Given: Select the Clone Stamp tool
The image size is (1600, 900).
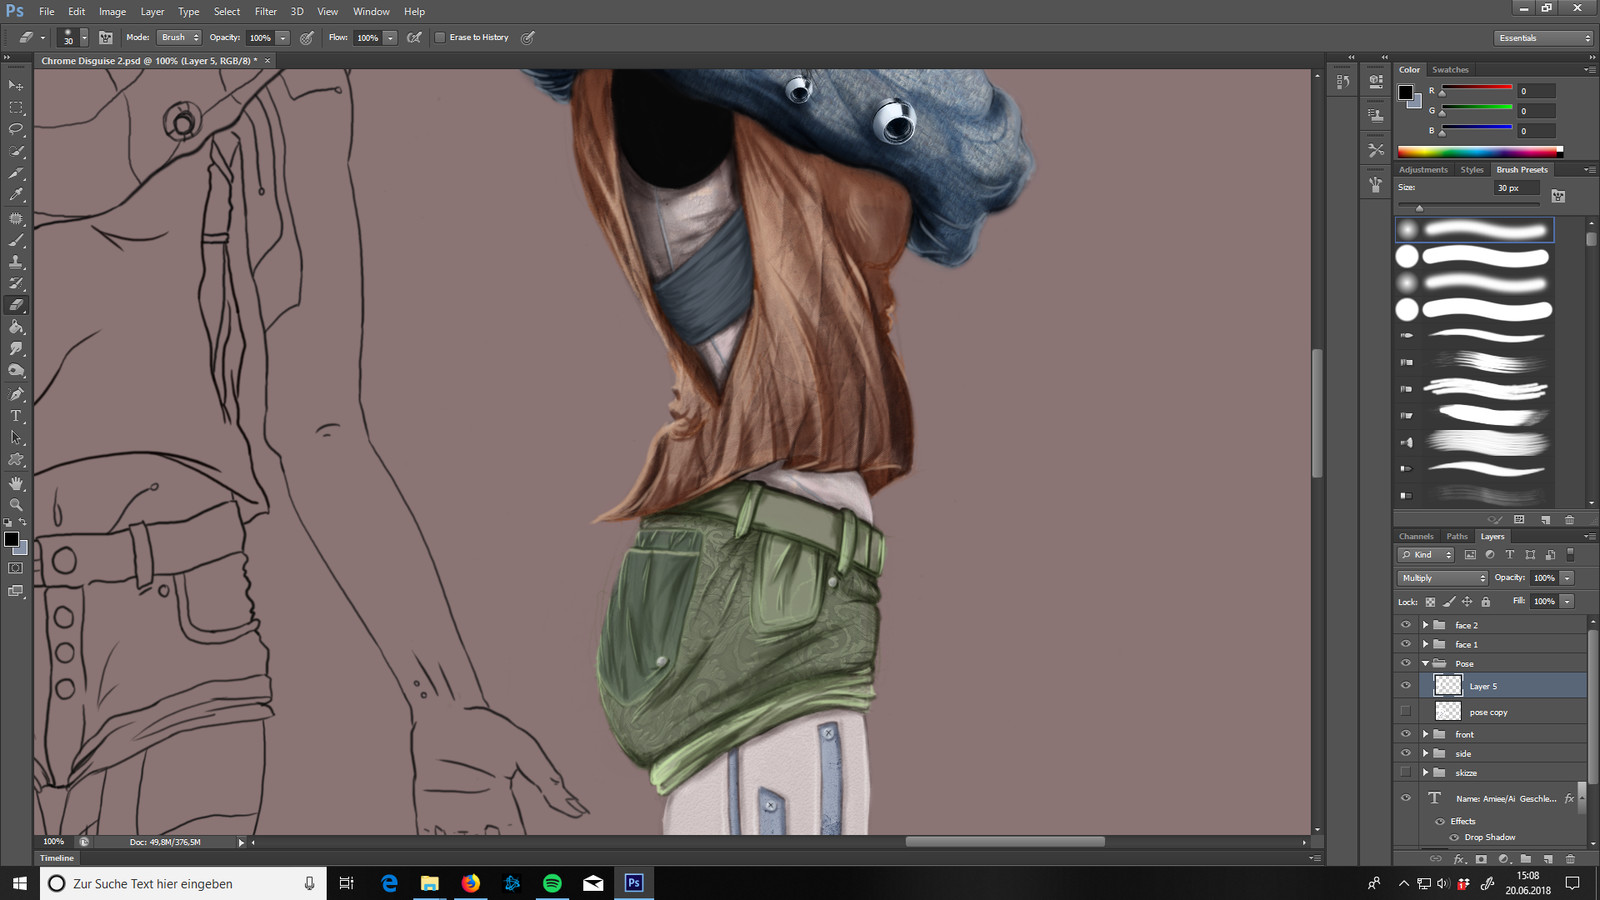Looking at the screenshot, I should click(x=16, y=262).
